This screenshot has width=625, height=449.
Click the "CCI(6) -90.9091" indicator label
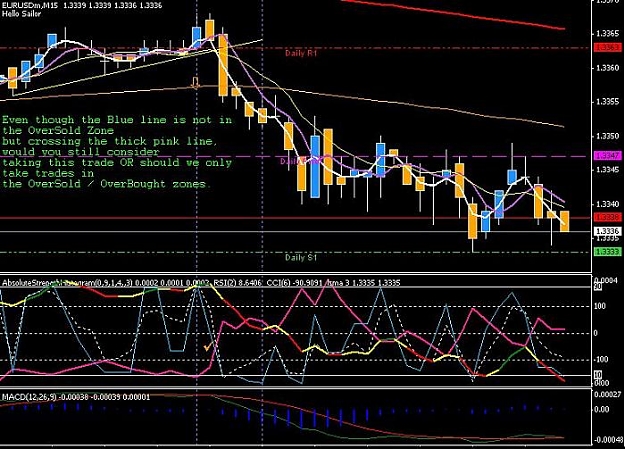[295, 283]
